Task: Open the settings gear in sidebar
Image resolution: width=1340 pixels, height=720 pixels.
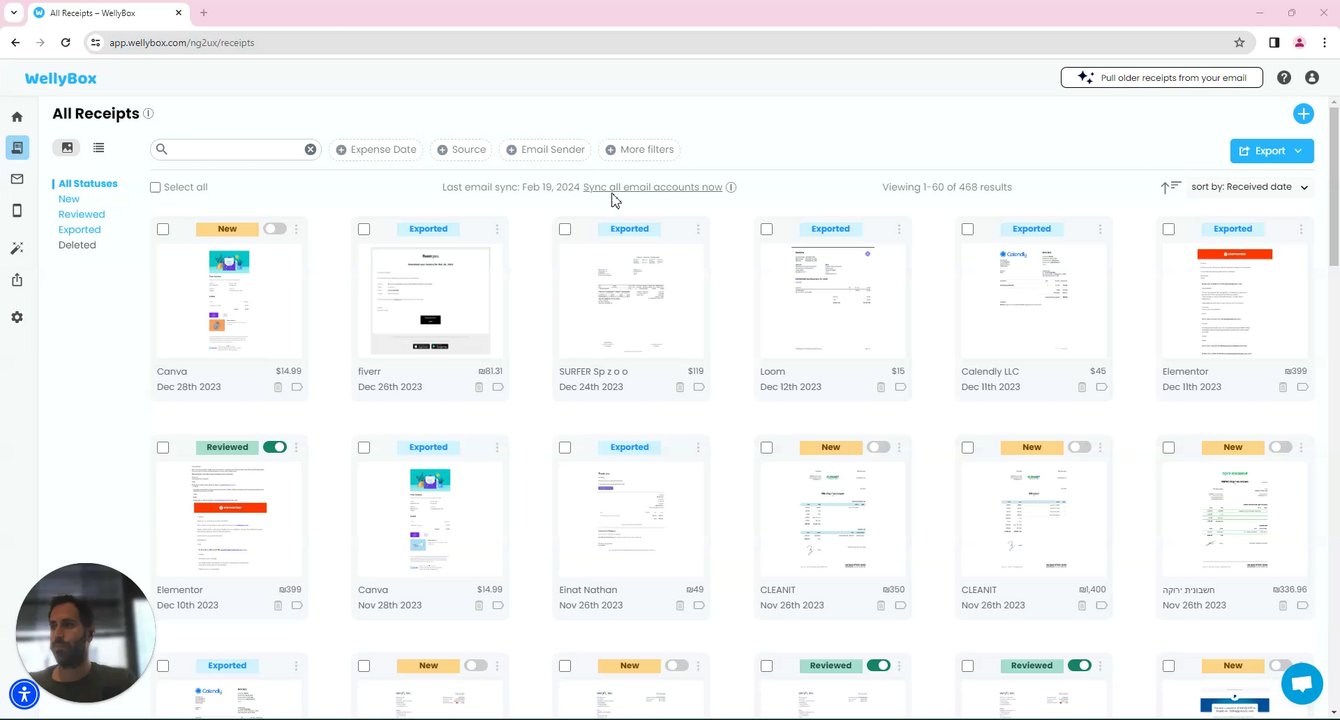Action: [x=17, y=317]
